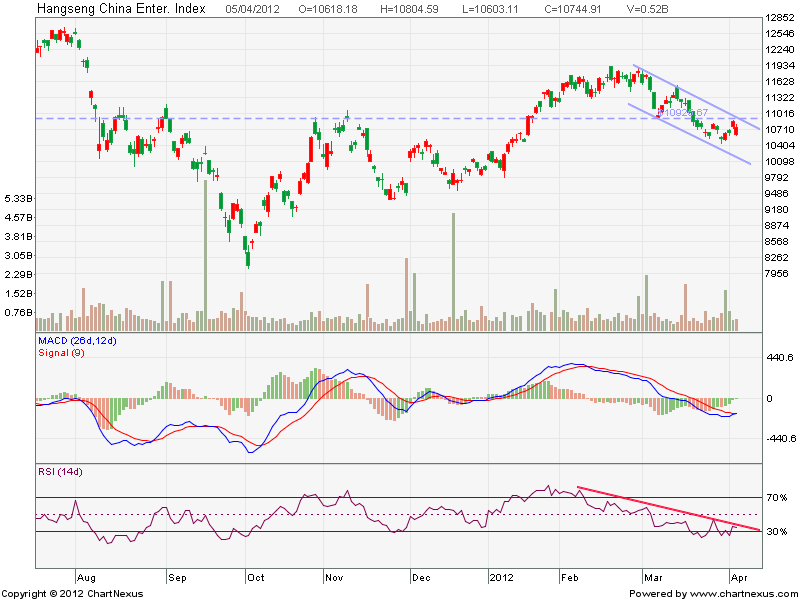This screenshot has width=800, height=600.
Task: Select the 2012 marker on time axis
Action: 502,578
